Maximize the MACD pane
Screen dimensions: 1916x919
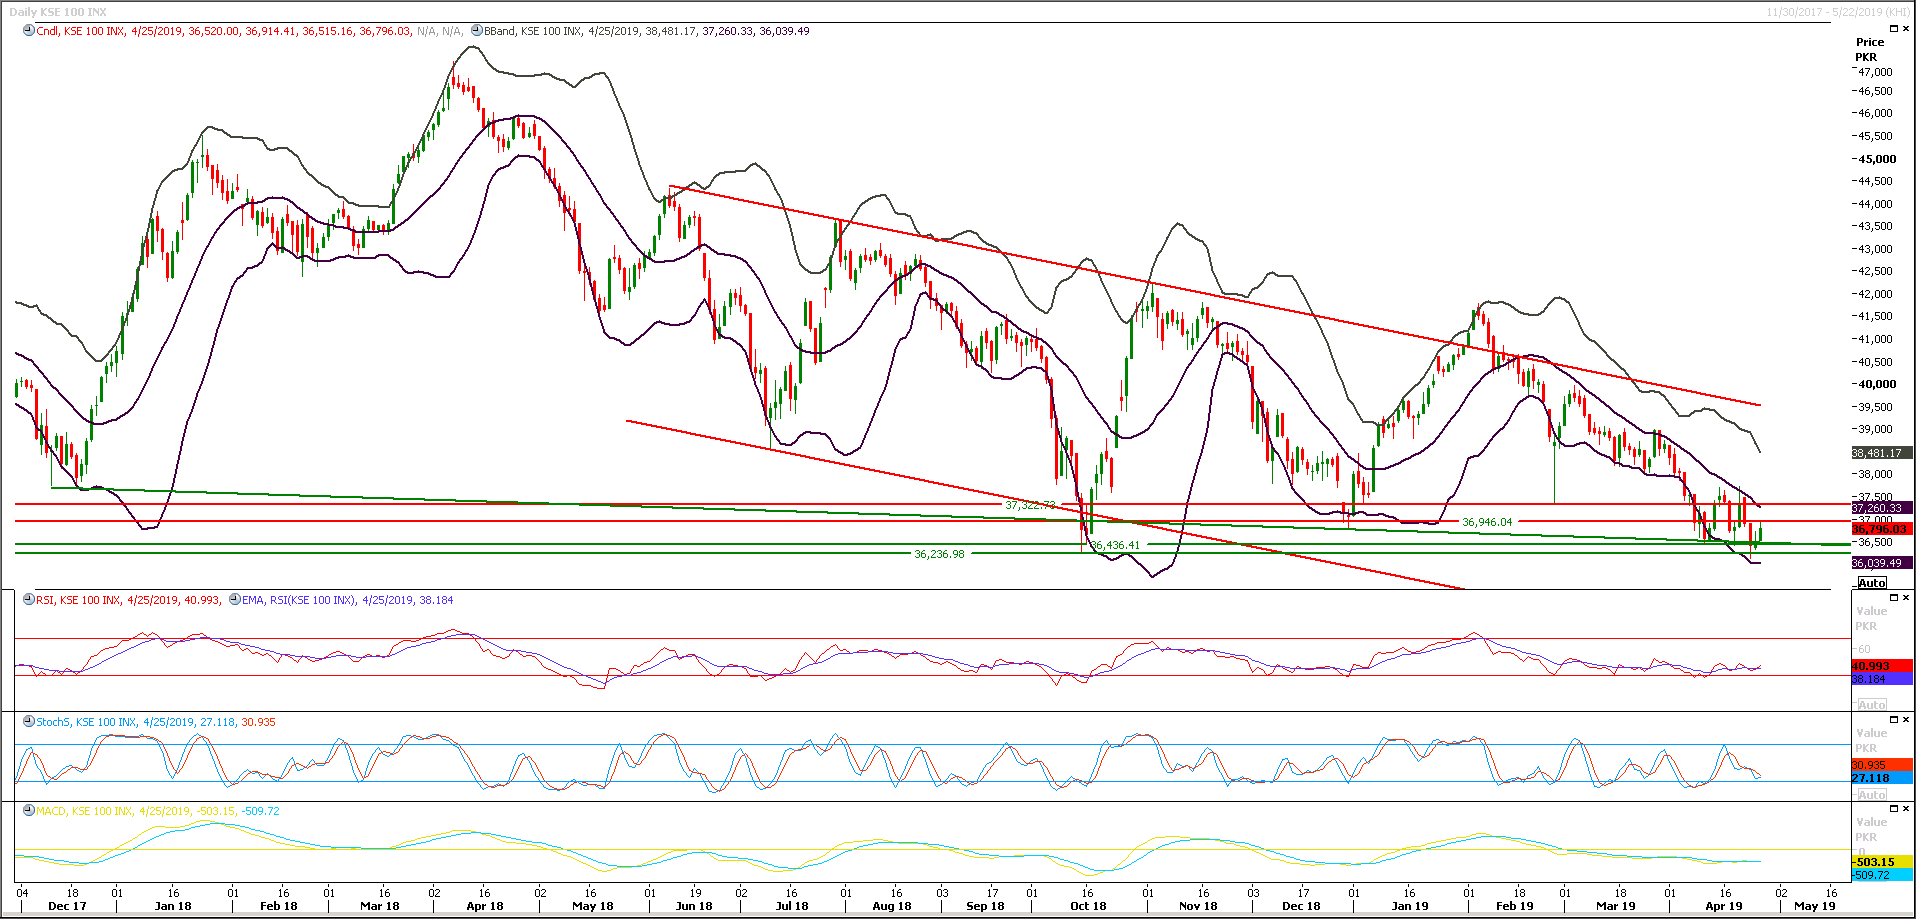click(x=1893, y=808)
